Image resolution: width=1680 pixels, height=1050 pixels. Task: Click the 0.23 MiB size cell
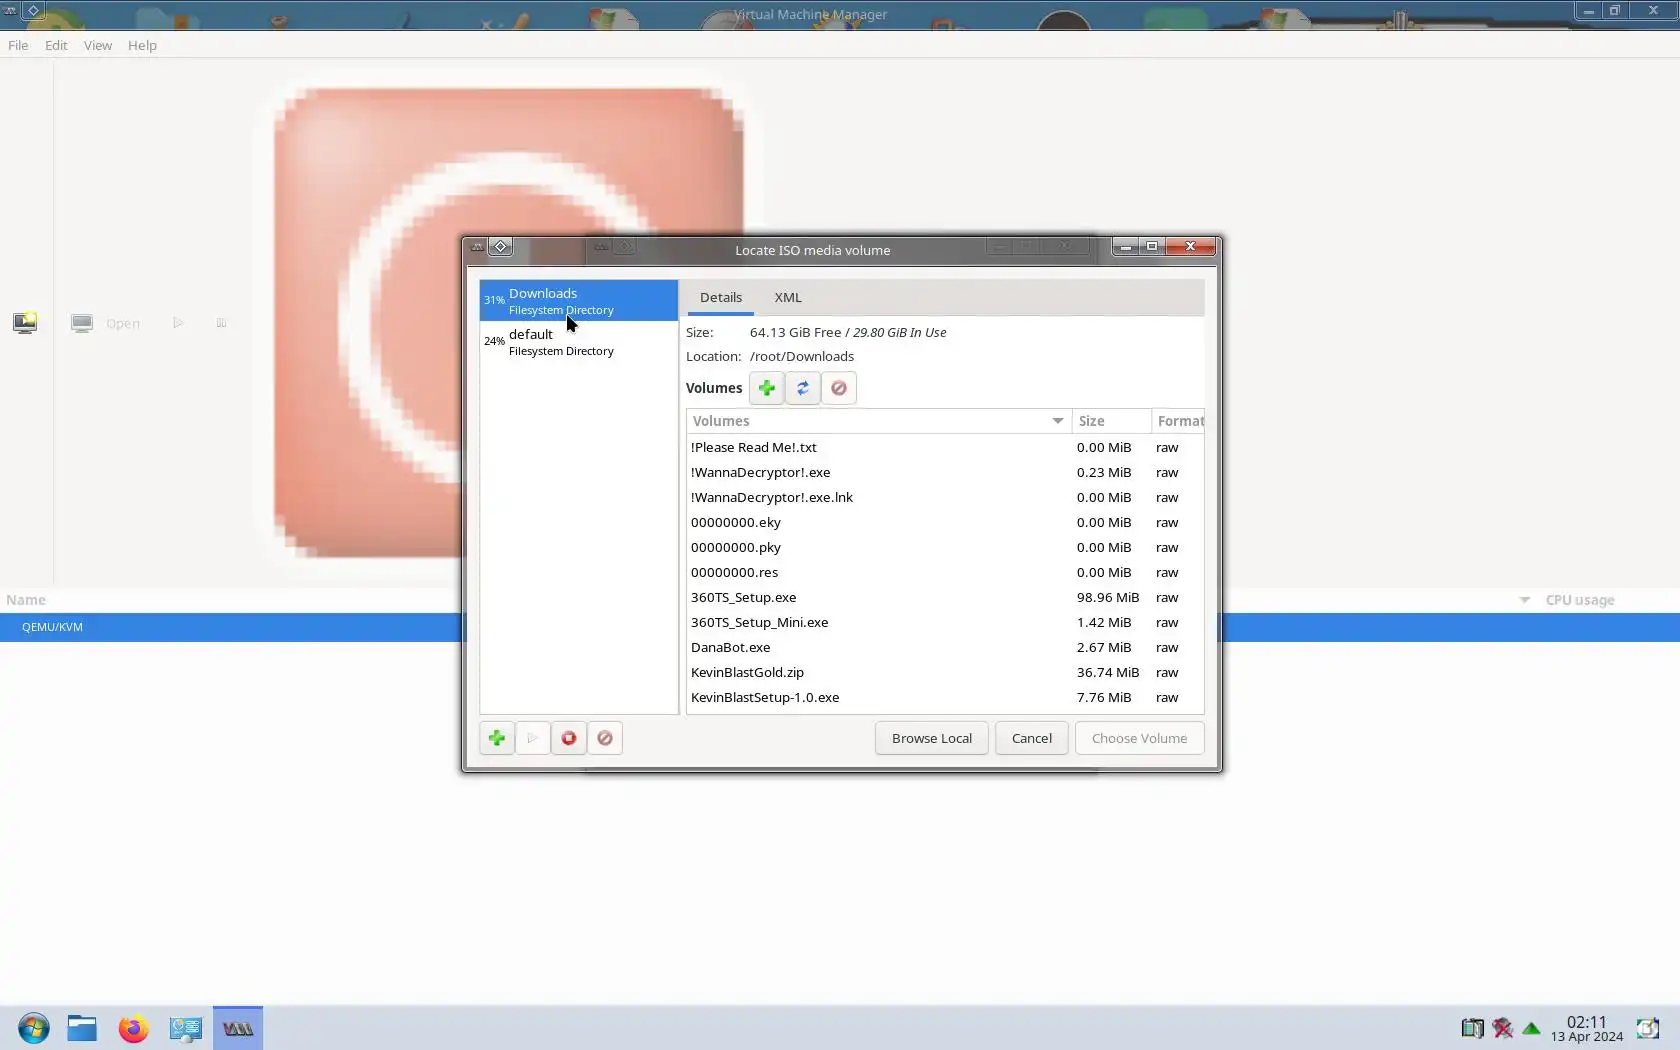point(1104,472)
